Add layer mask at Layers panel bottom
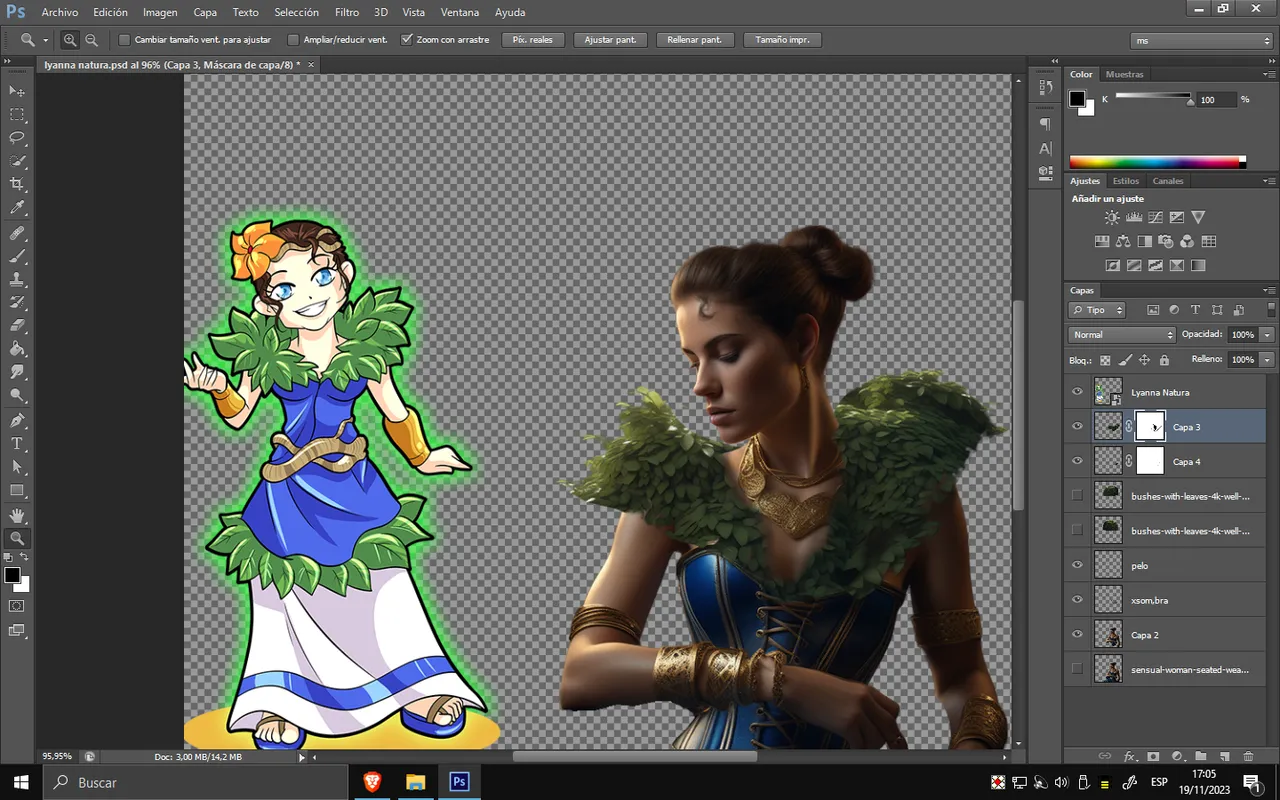 tap(1153, 757)
